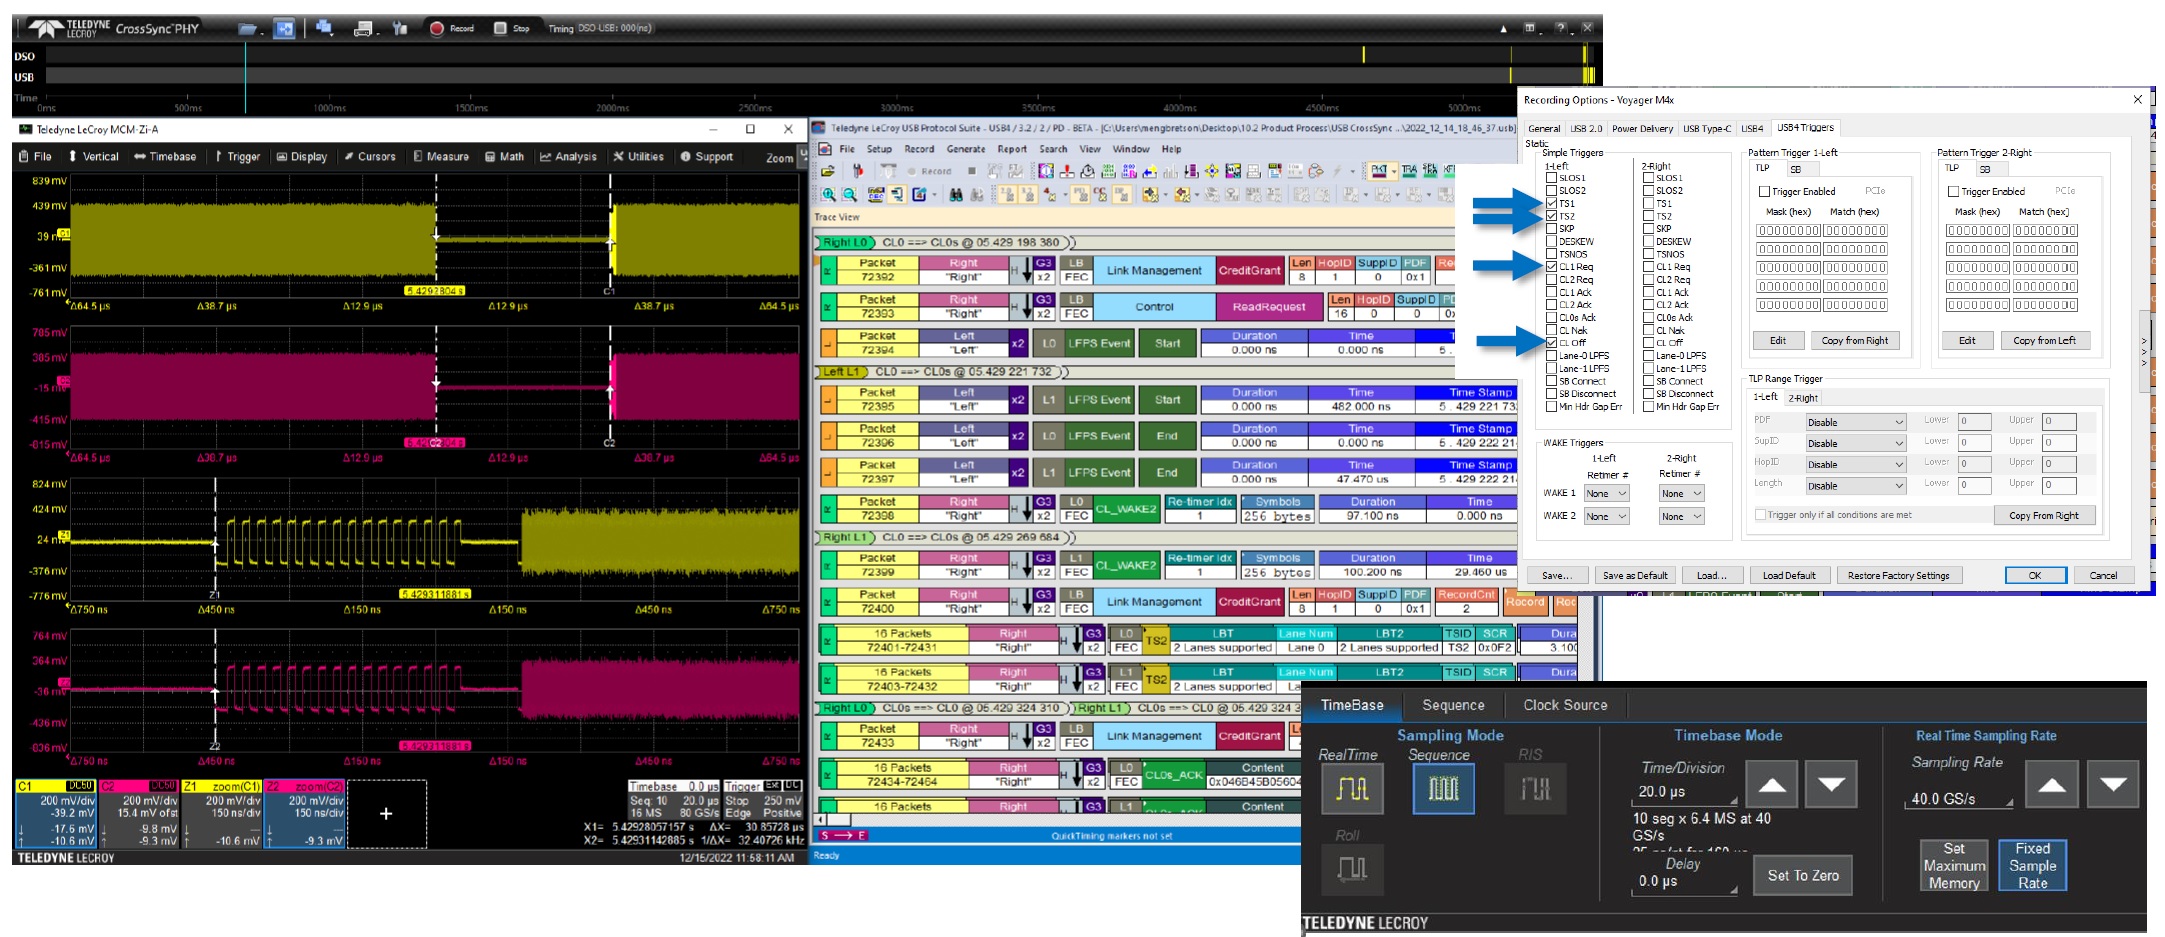Click Restore Factory Settings button
This screenshot has width=2165, height=937.
coord(1898,575)
